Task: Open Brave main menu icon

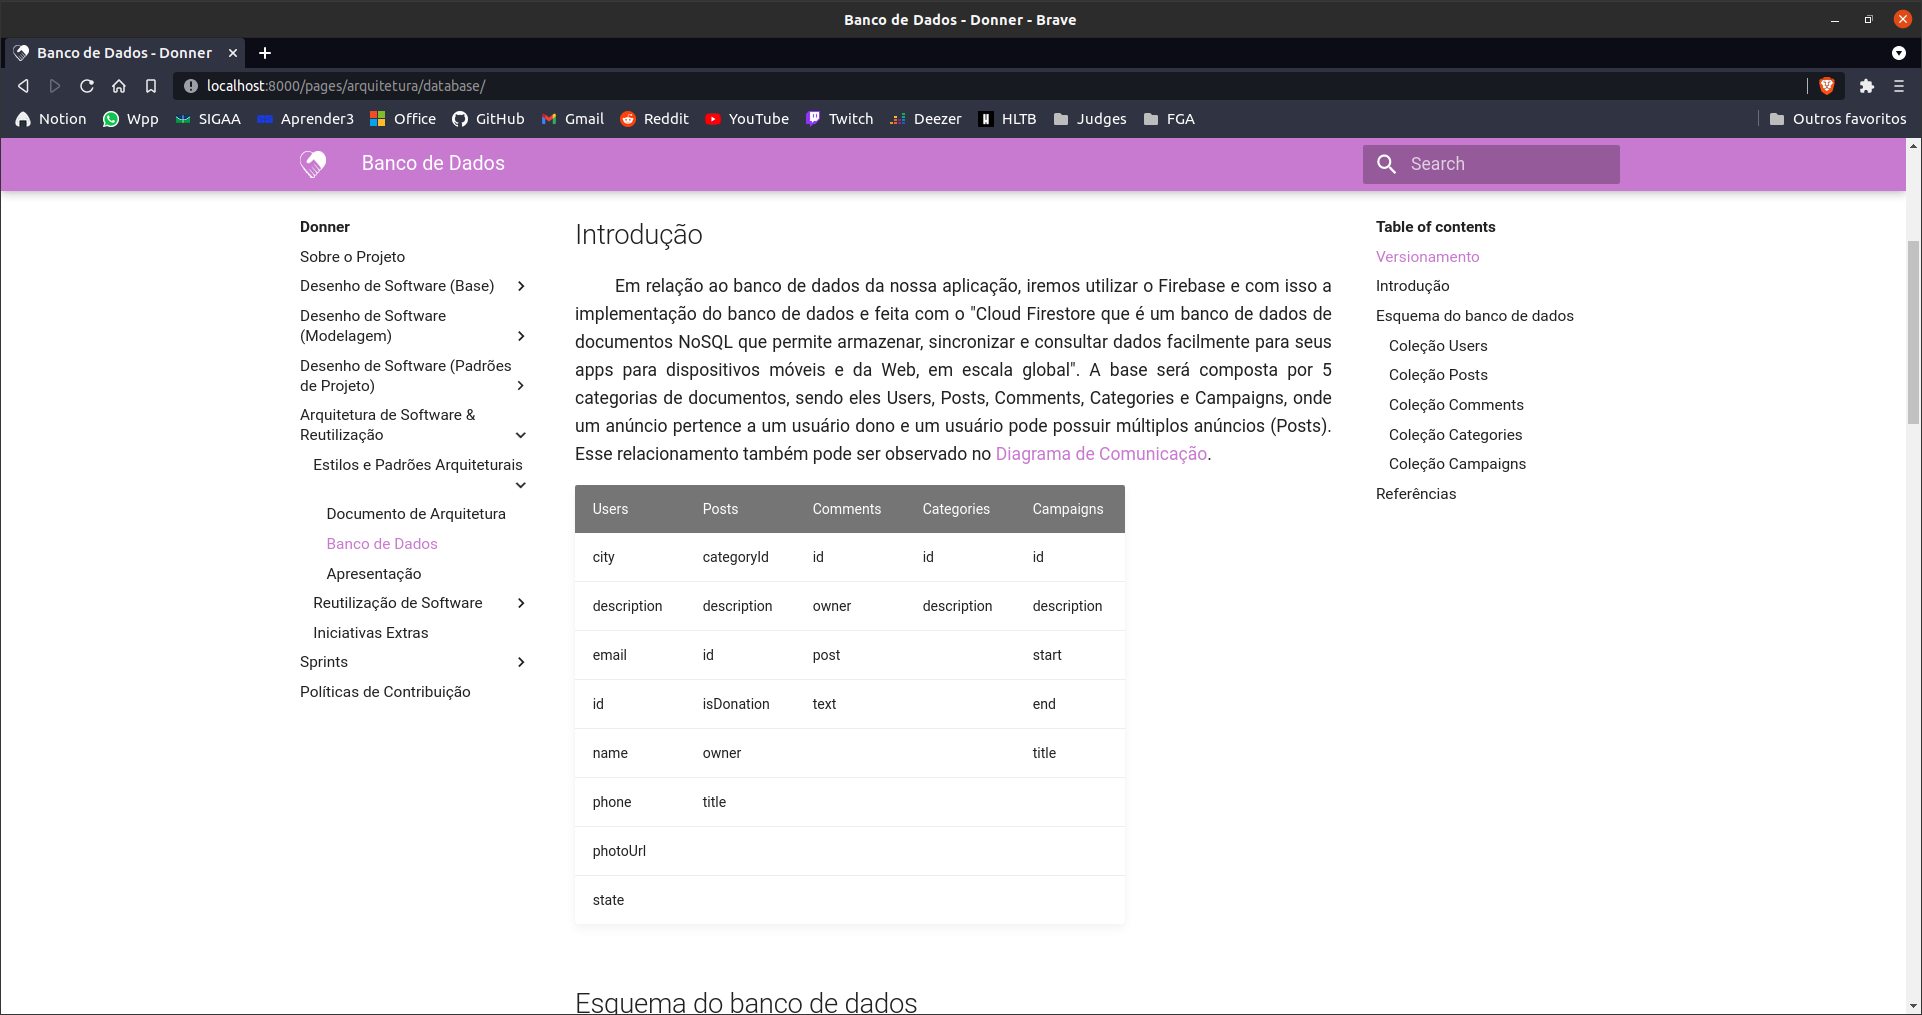Action: [1898, 86]
